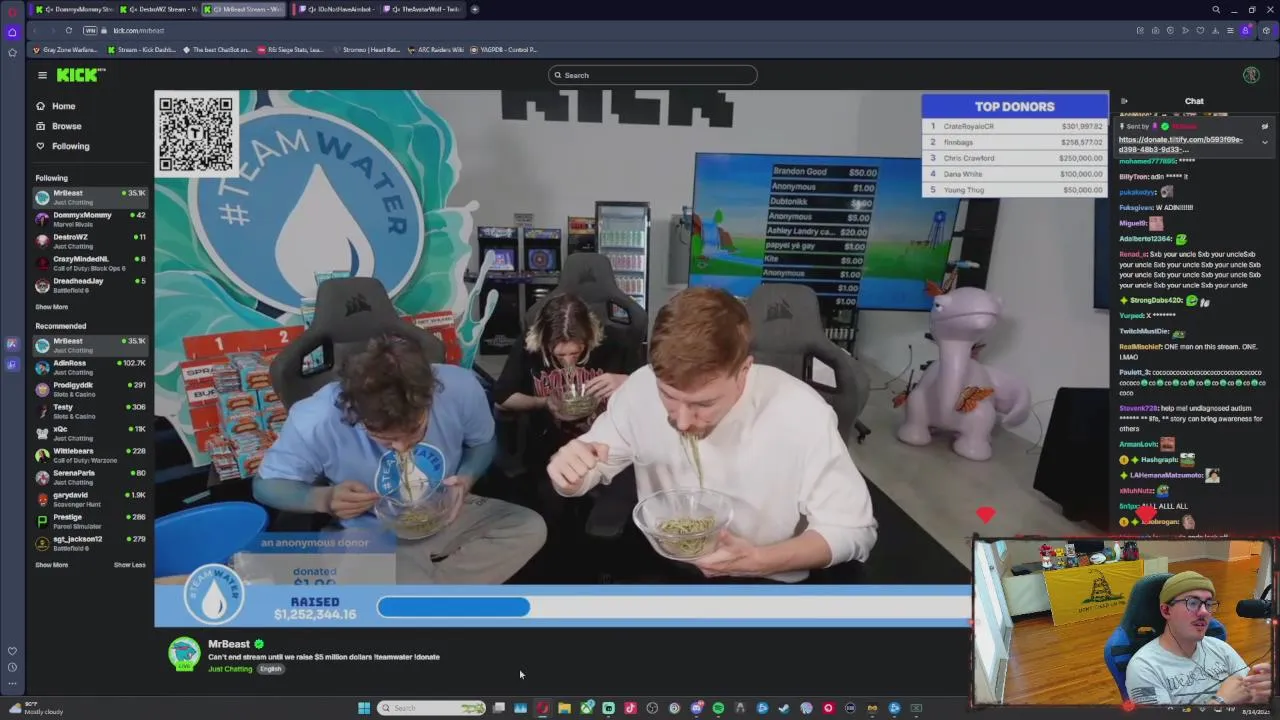Screen dimensions: 1280x720
Task: Open sgt_jackson12 in Recommended list
Action: click(90, 543)
